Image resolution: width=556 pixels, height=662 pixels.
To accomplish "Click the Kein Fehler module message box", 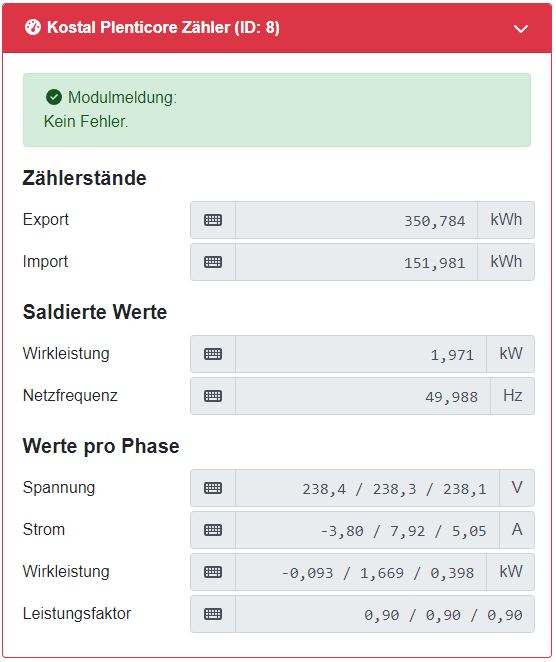I will 277,110.
